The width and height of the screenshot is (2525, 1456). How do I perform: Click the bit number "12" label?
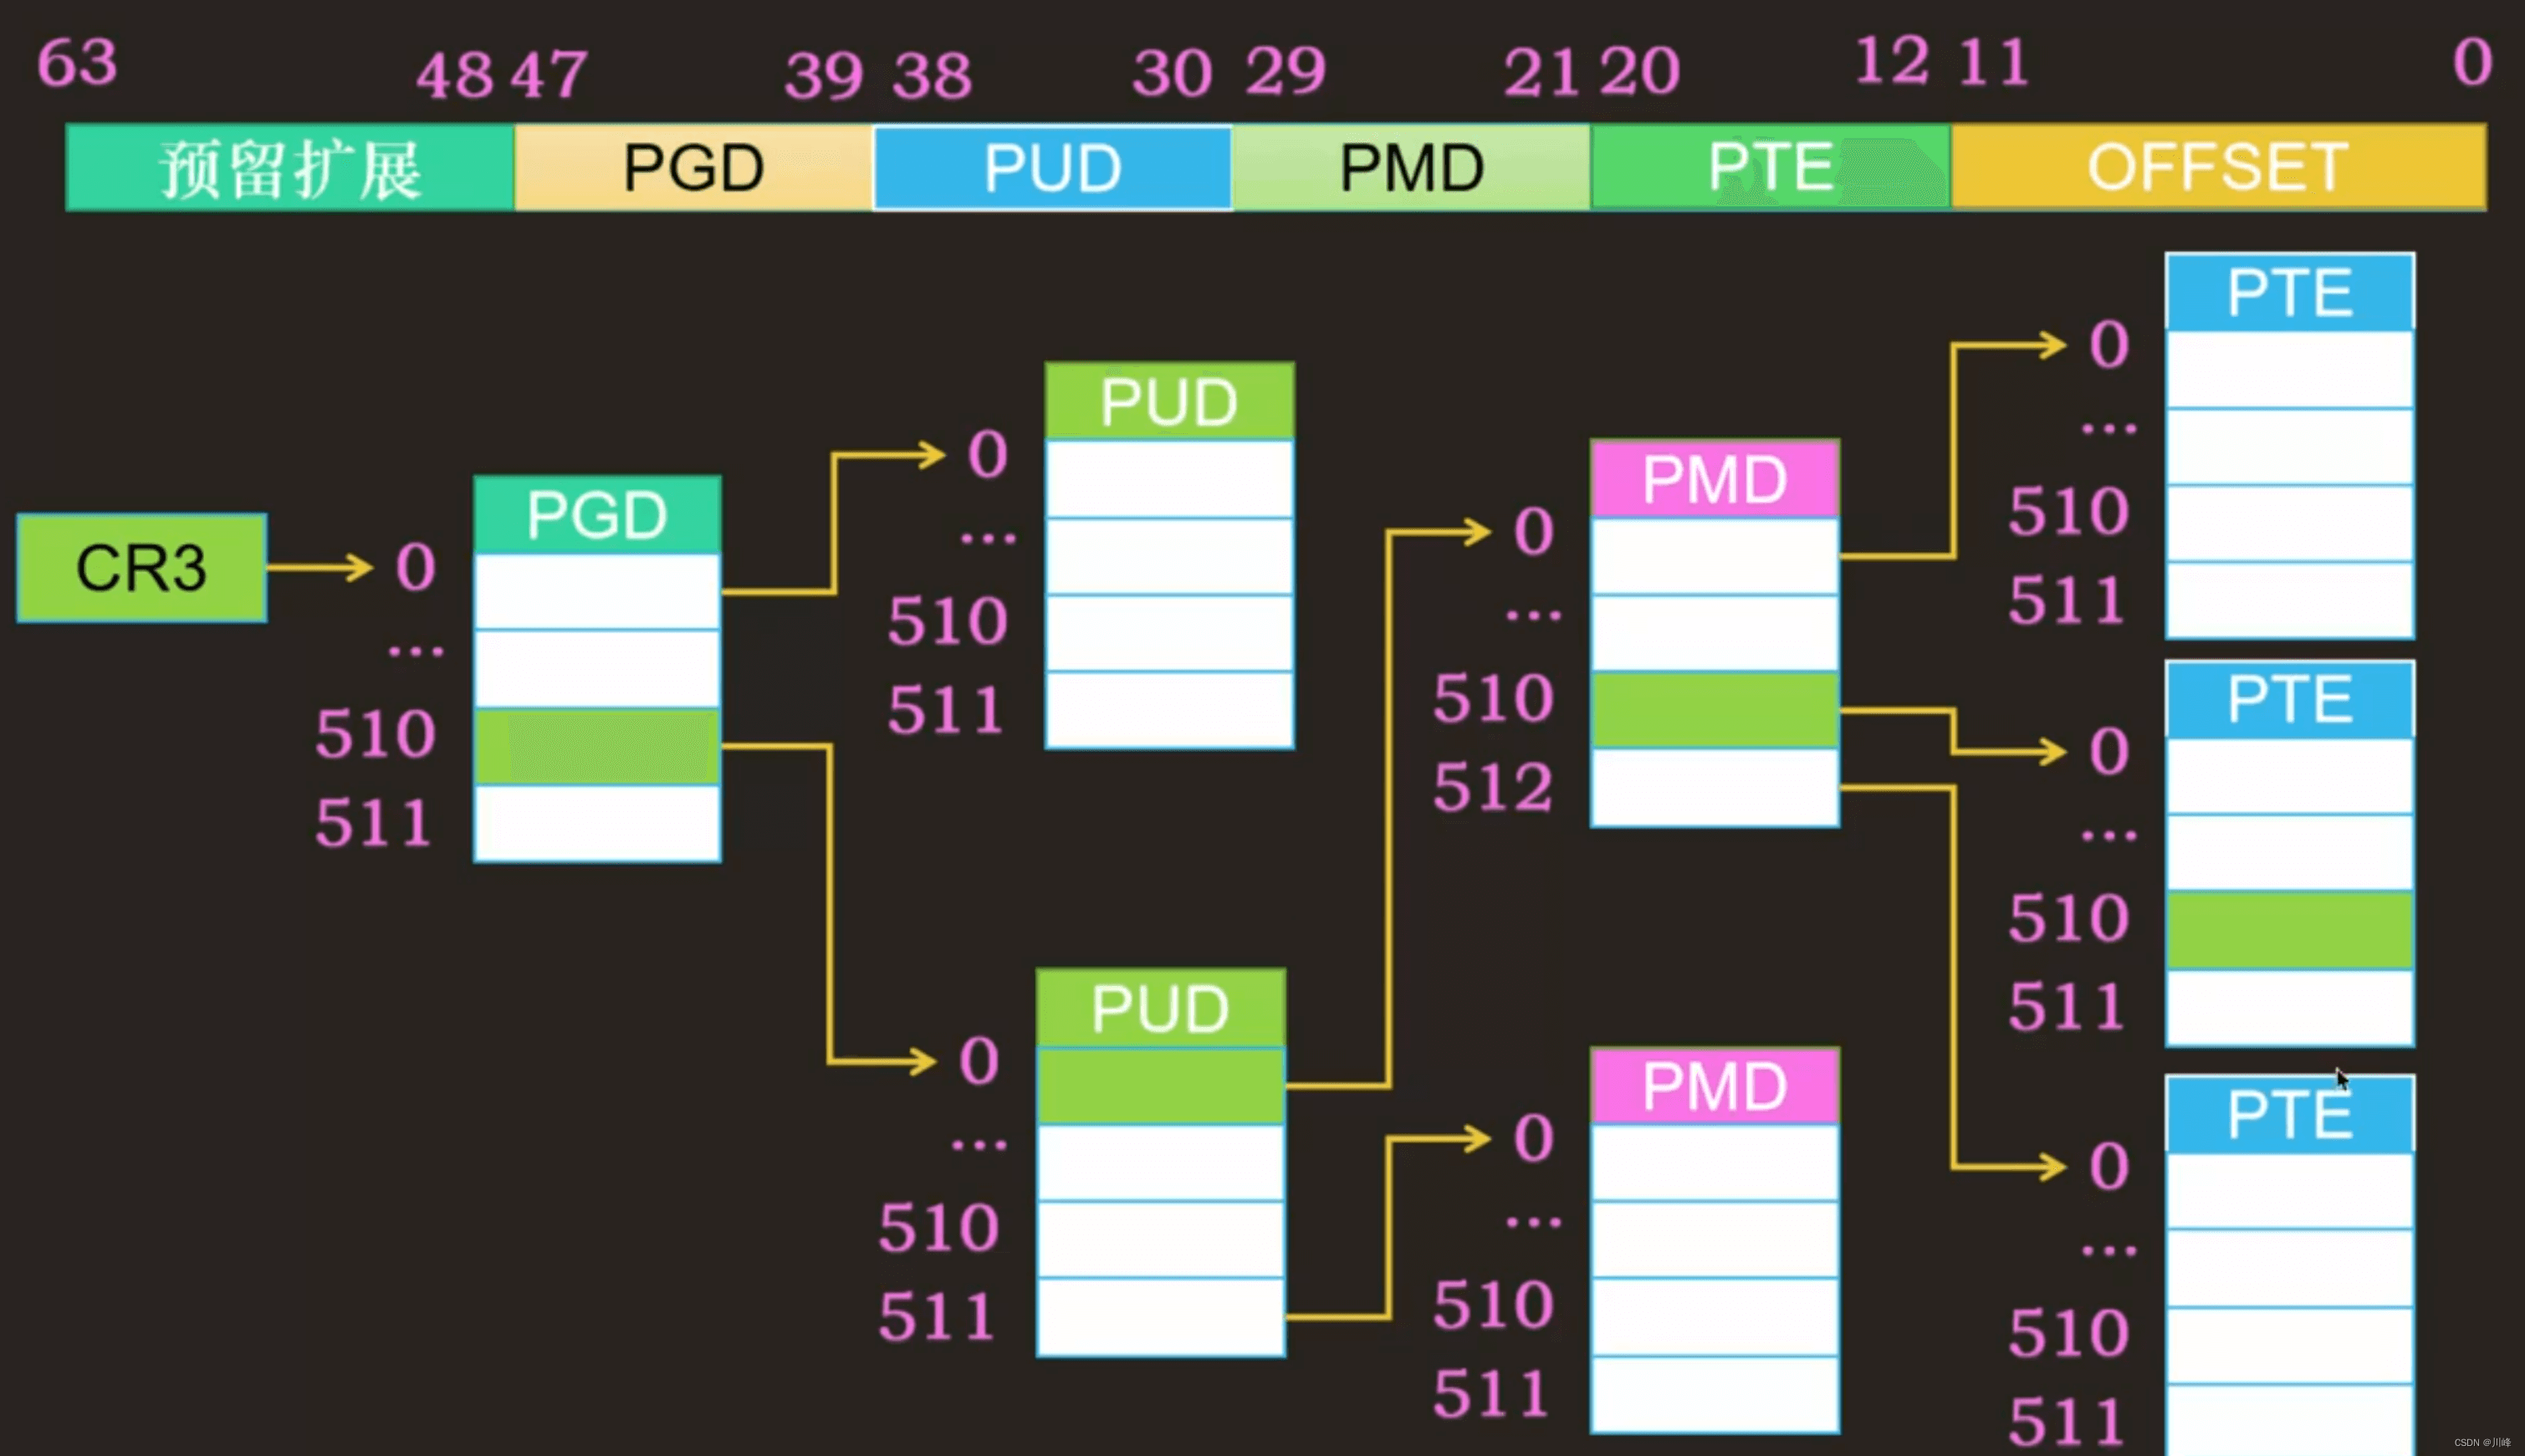[x=1892, y=61]
